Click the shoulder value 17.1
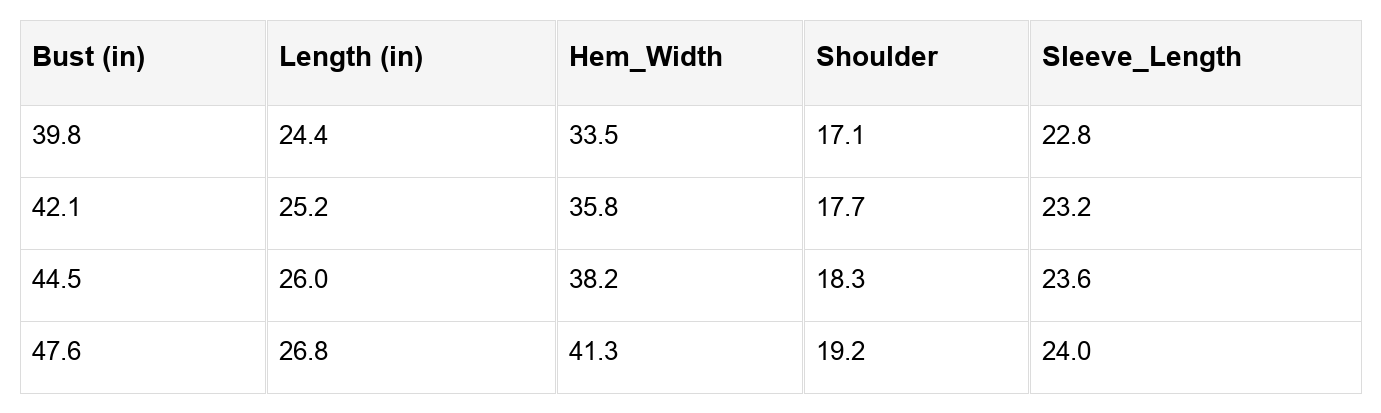1381x413 pixels. tap(840, 136)
